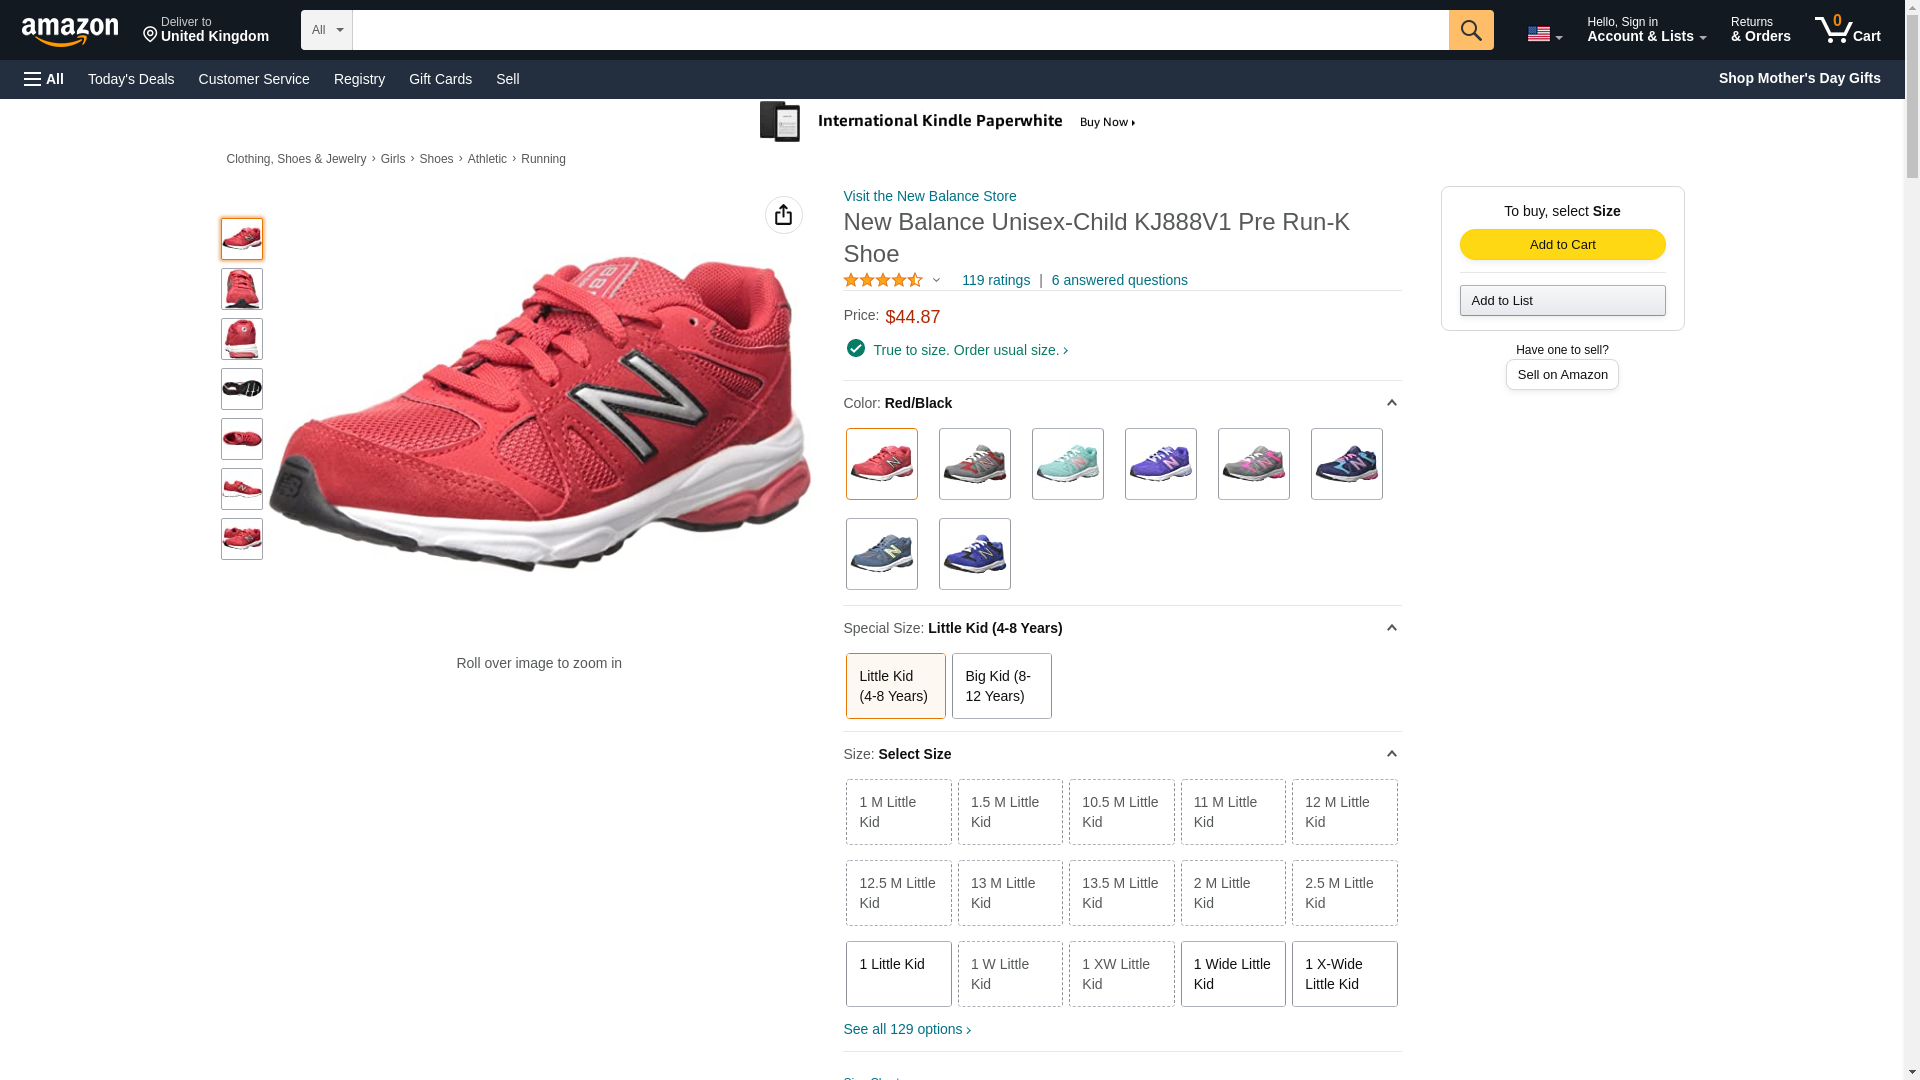Image resolution: width=1920 pixels, height=1080 pixels.
Task: Open the See all 129 options link
Action: pyautogui.click(x=906, y=1029)
